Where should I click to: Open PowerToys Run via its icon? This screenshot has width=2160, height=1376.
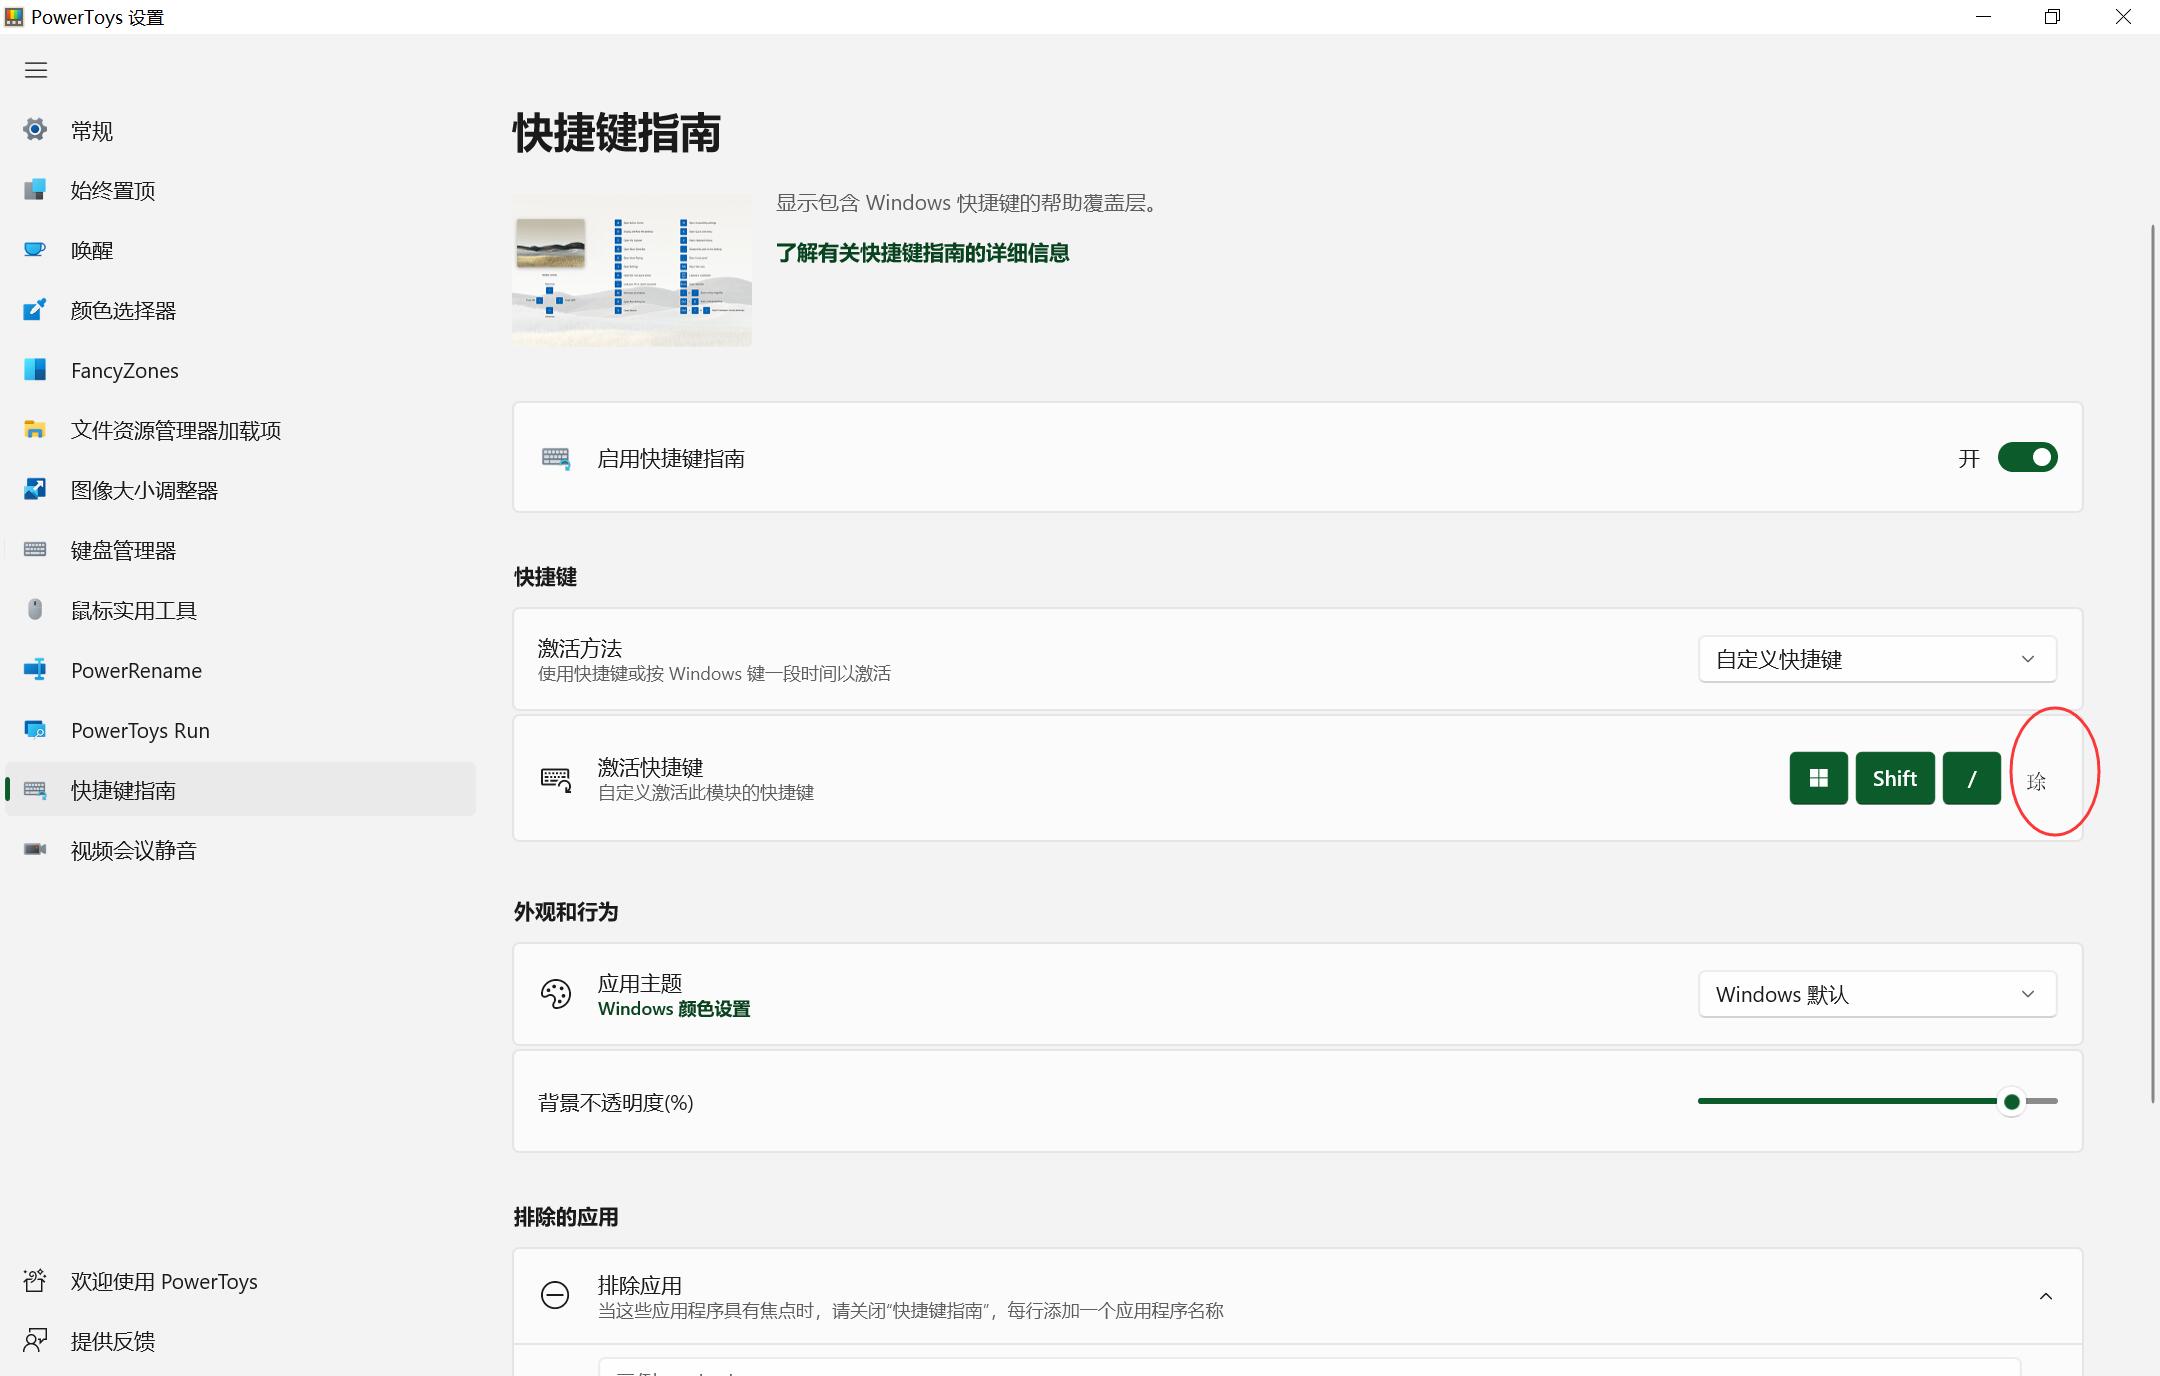(x=35, y=730)
